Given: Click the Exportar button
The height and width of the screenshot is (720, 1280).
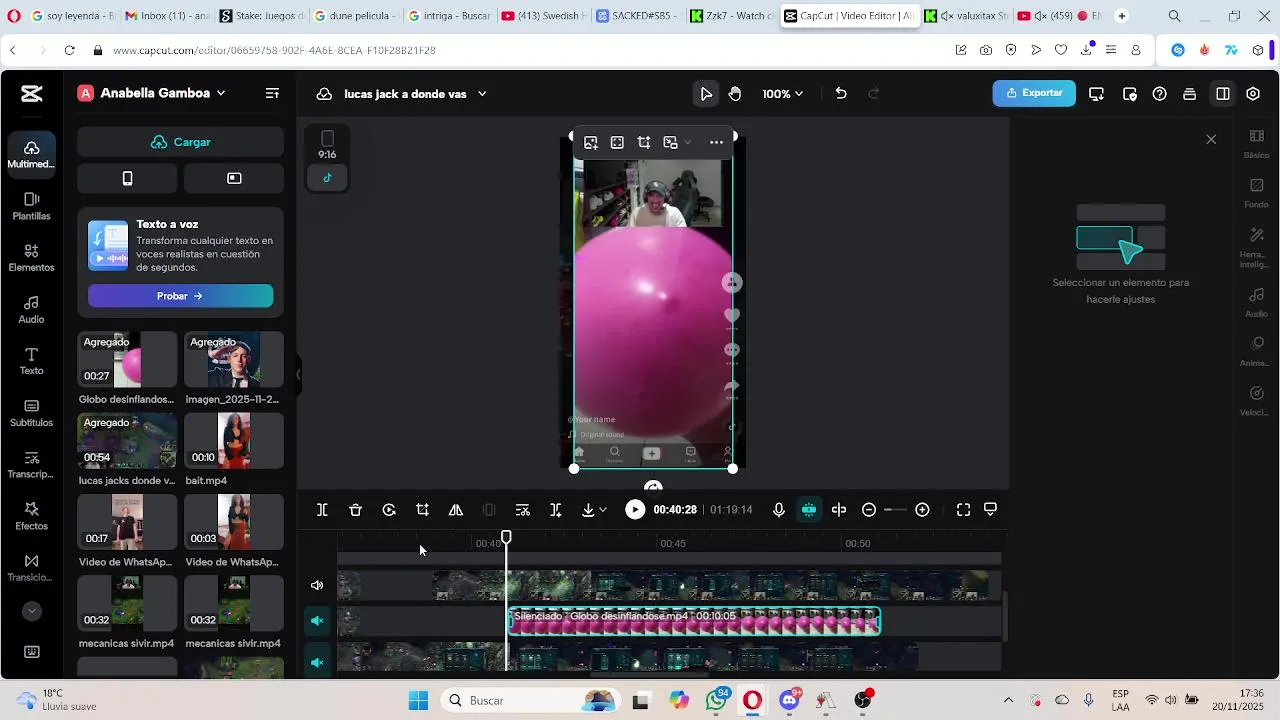Looking at the screenshot, I should [x=1034, y=93].
